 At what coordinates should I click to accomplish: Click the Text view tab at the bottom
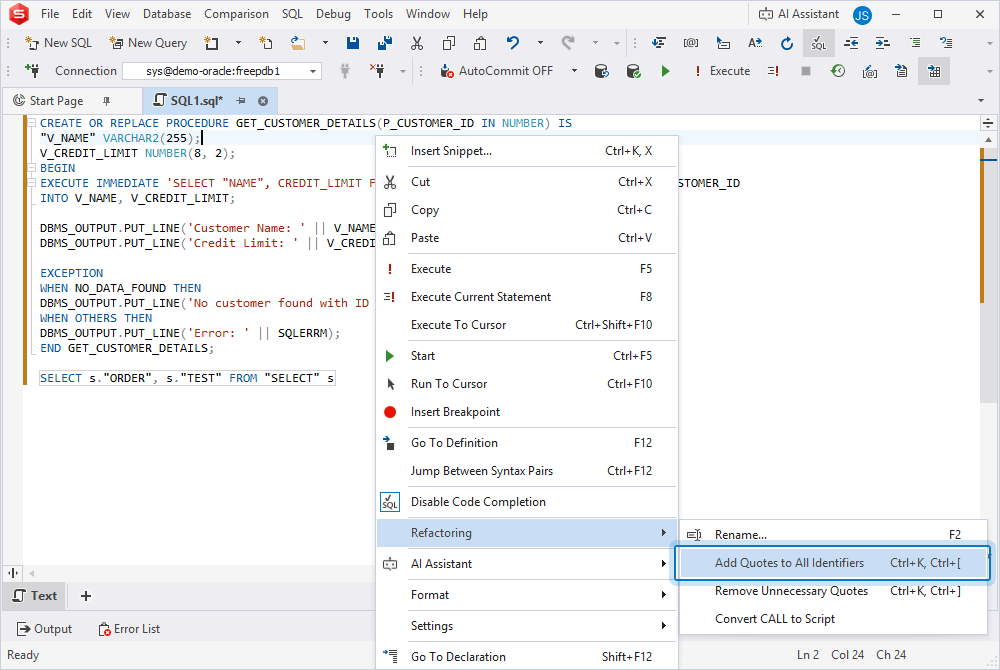34,595
